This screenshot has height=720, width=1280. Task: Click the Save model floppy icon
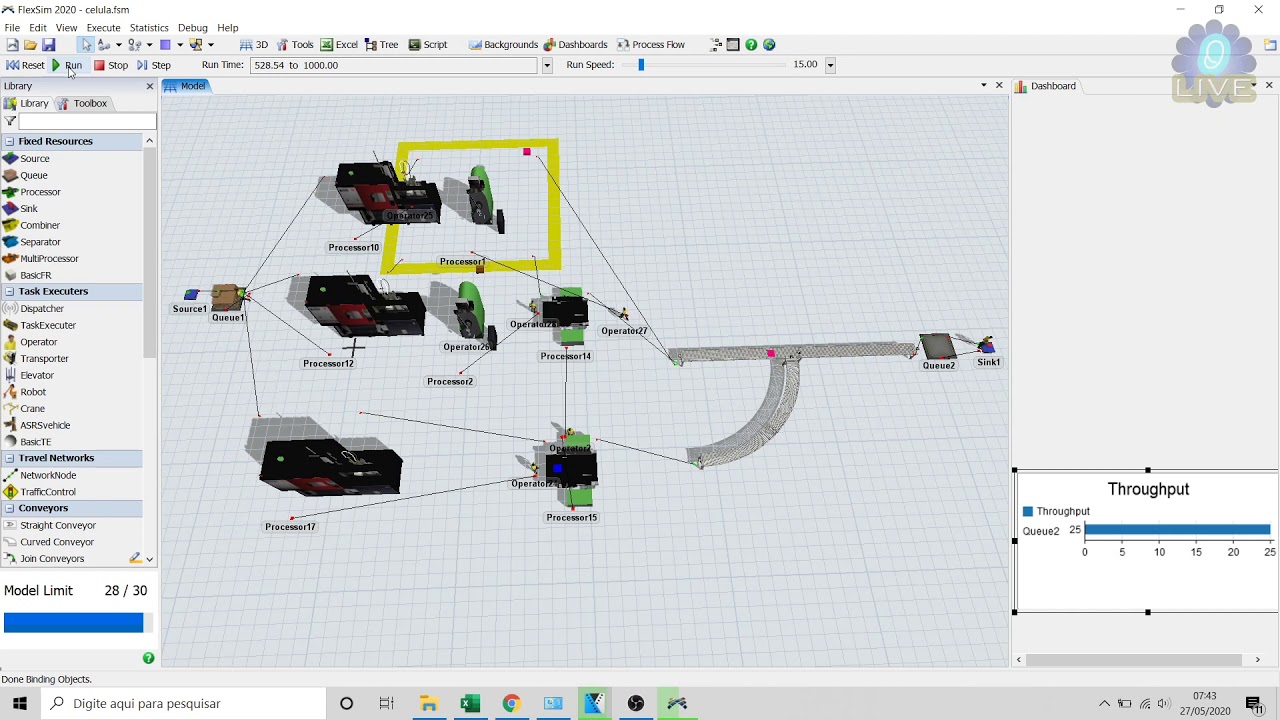tap(48, 45)
